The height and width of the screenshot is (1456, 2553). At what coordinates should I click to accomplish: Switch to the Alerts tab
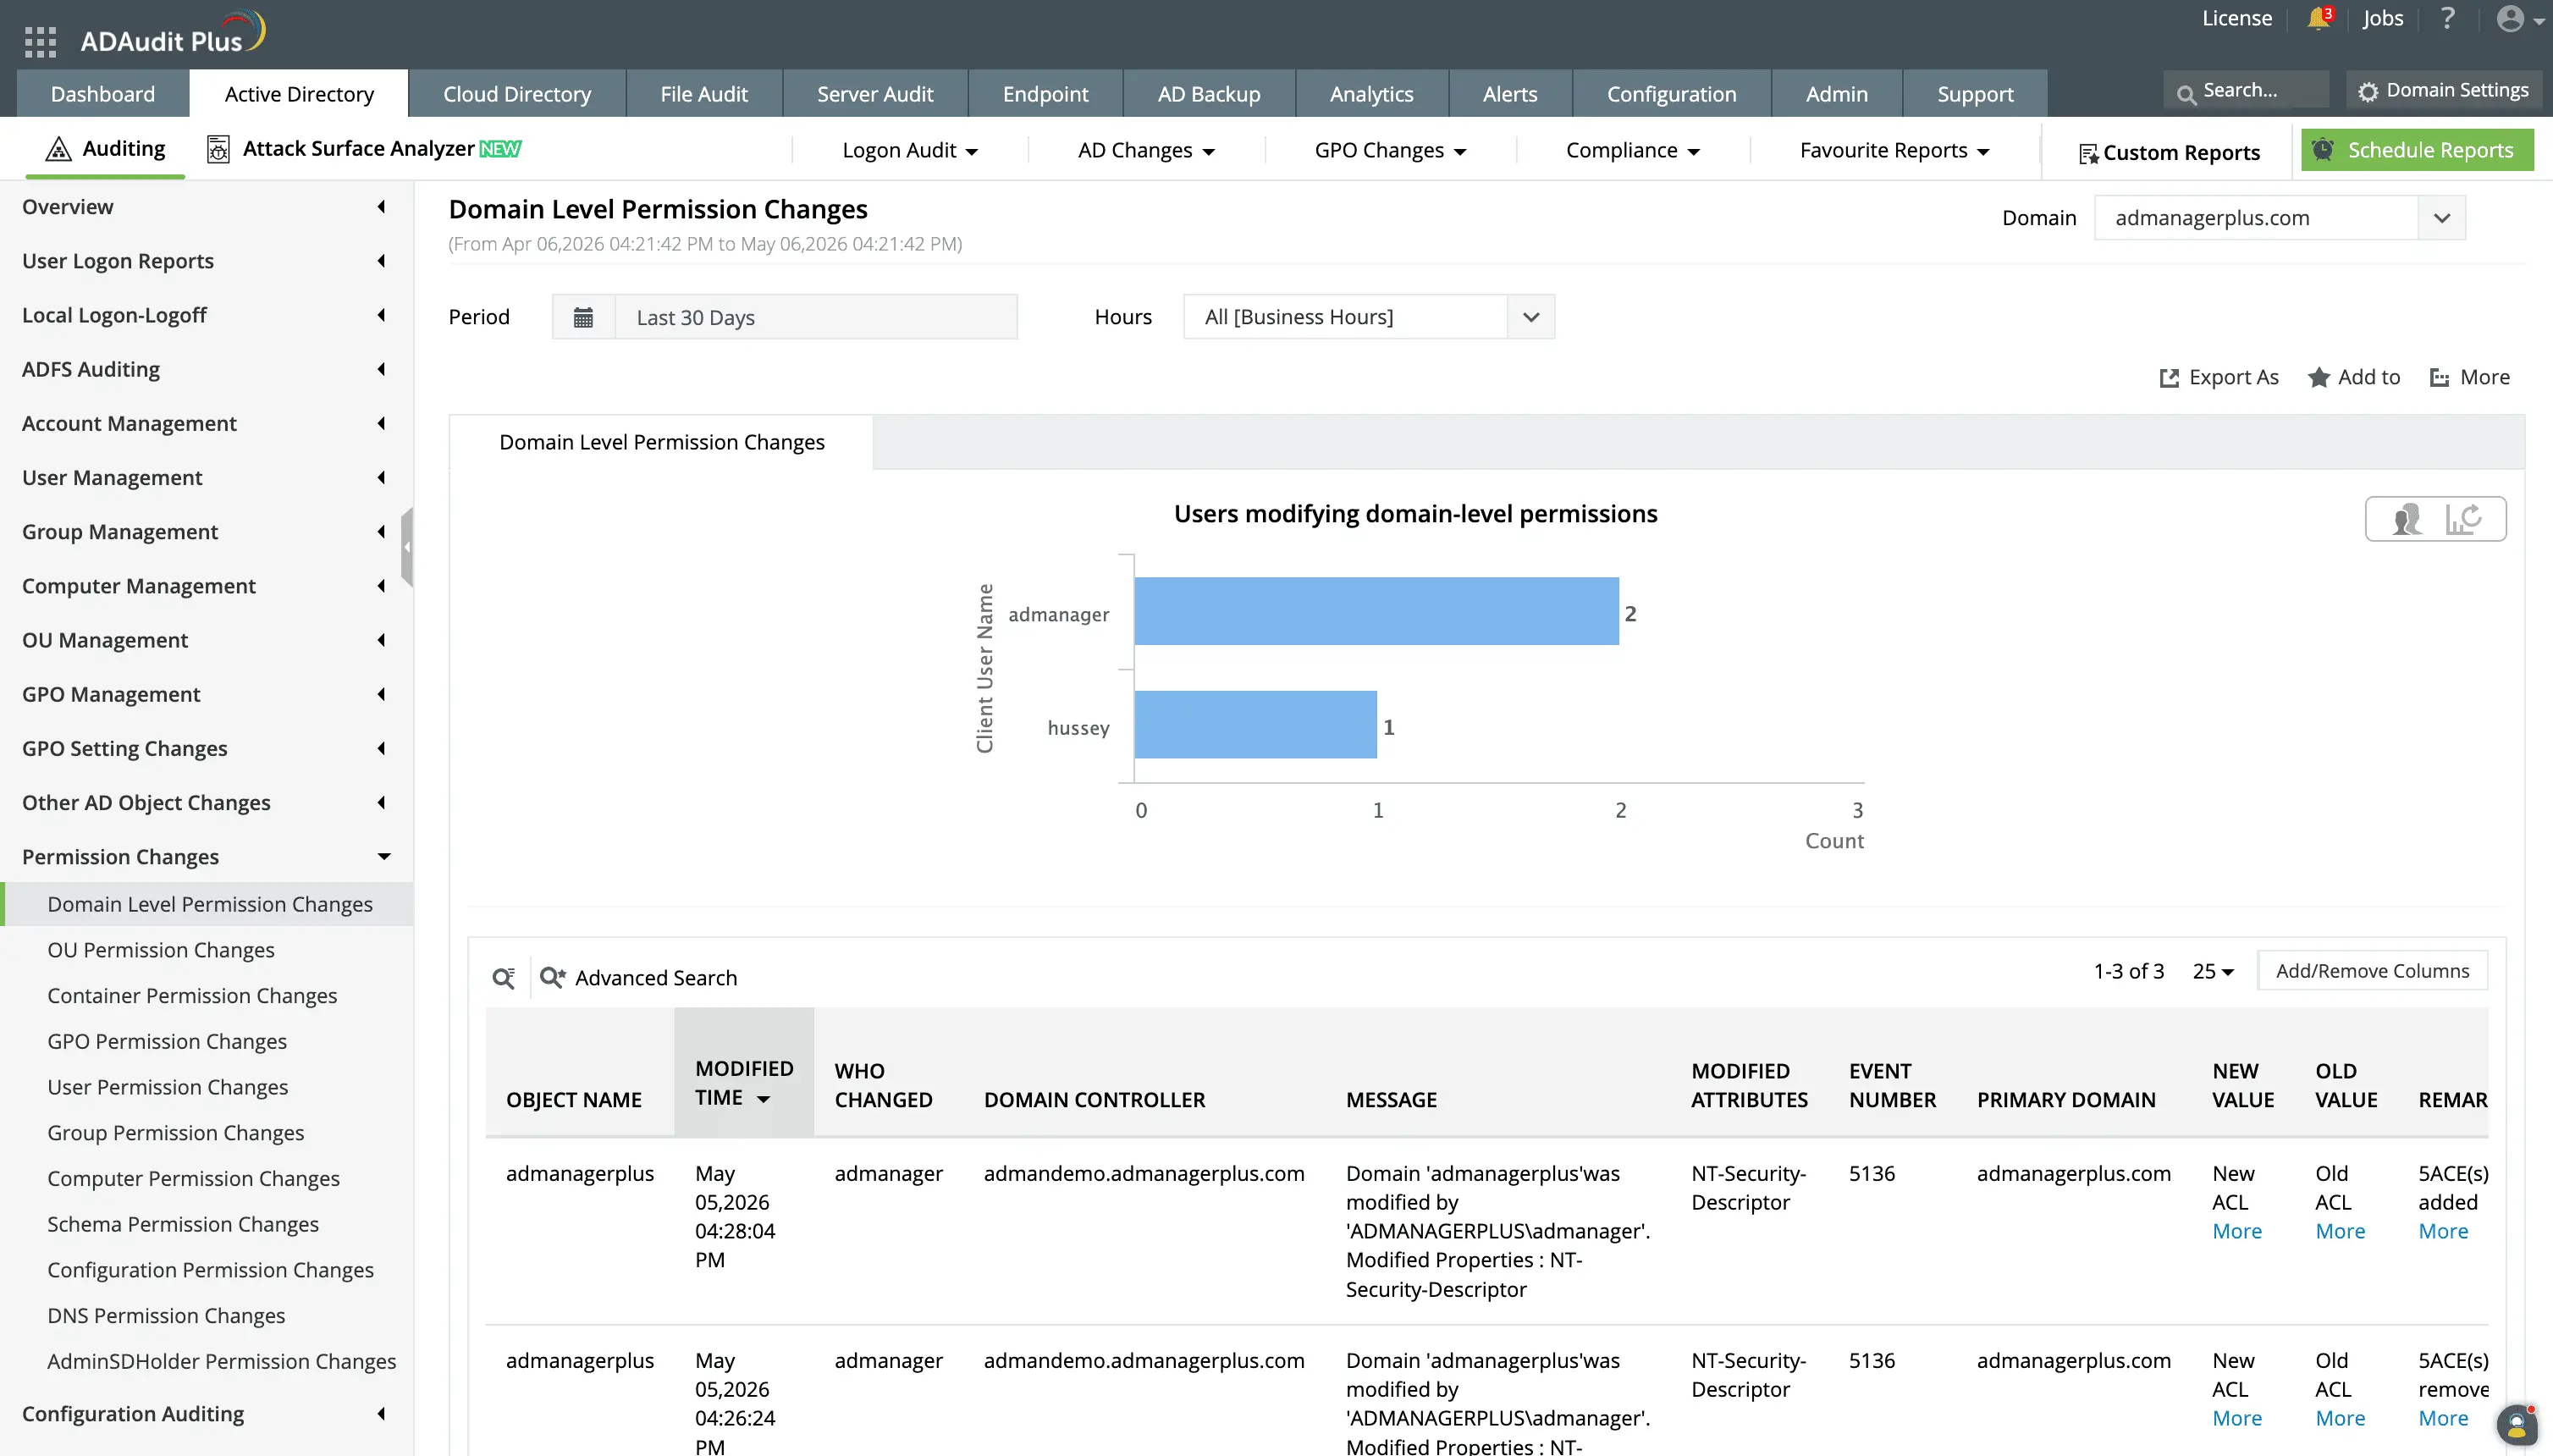(1510, 94)
